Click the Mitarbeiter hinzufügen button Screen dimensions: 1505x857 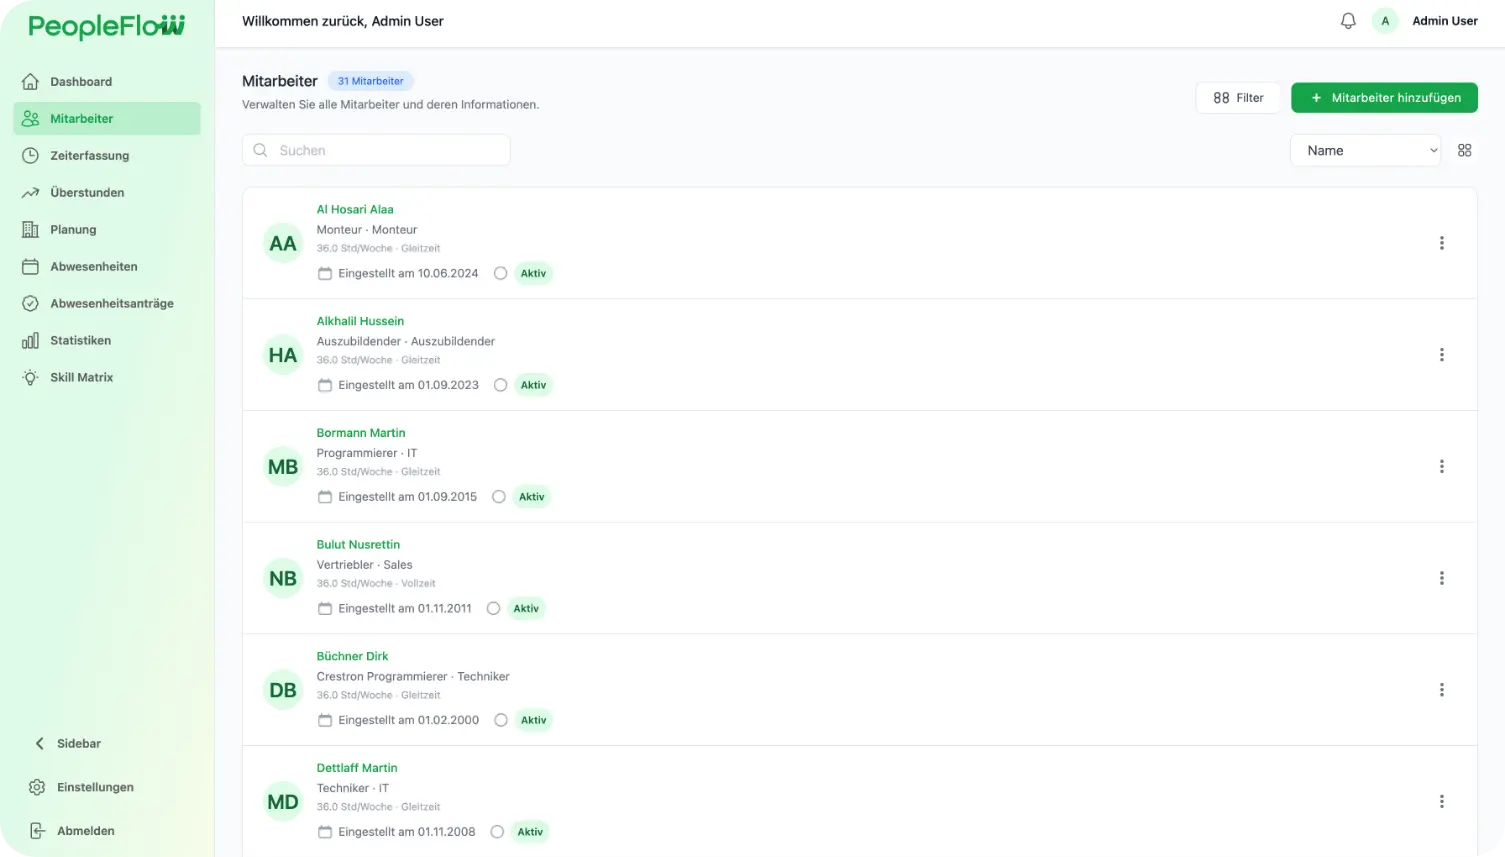(1384, 98)
